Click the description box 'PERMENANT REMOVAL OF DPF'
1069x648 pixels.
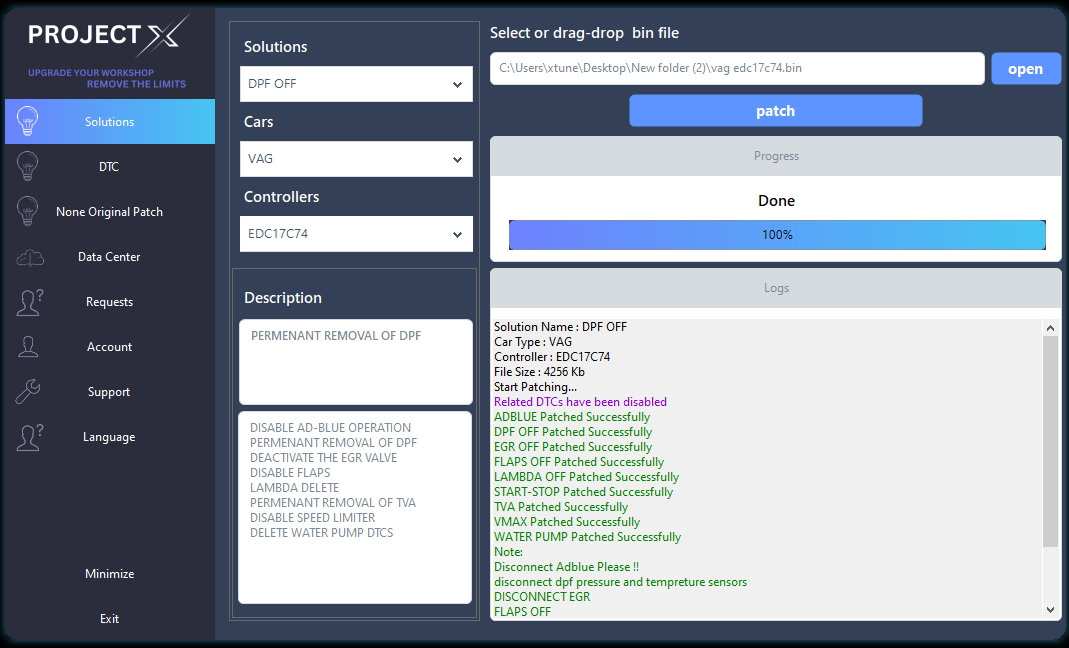click(356, 362)
